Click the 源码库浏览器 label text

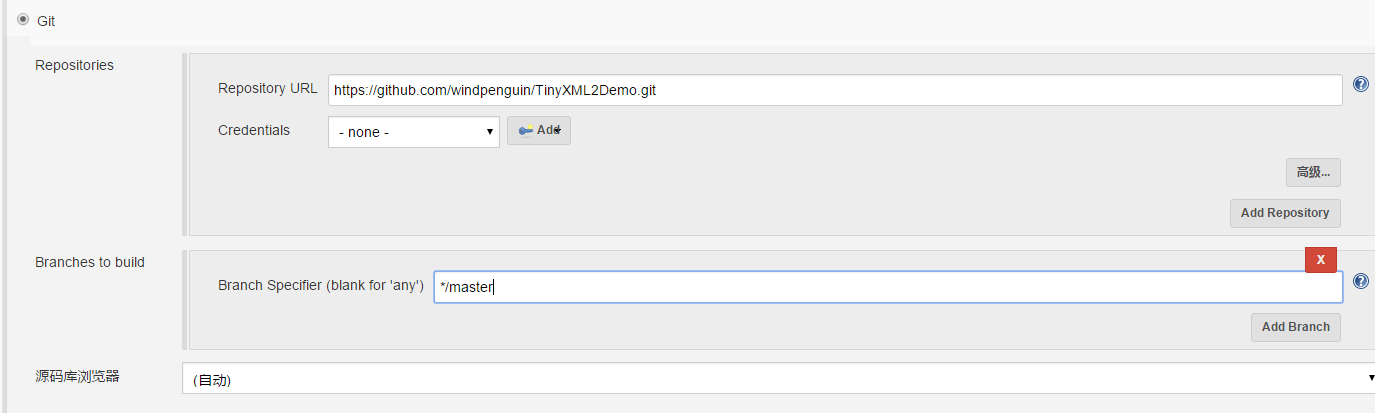point(78,377)
